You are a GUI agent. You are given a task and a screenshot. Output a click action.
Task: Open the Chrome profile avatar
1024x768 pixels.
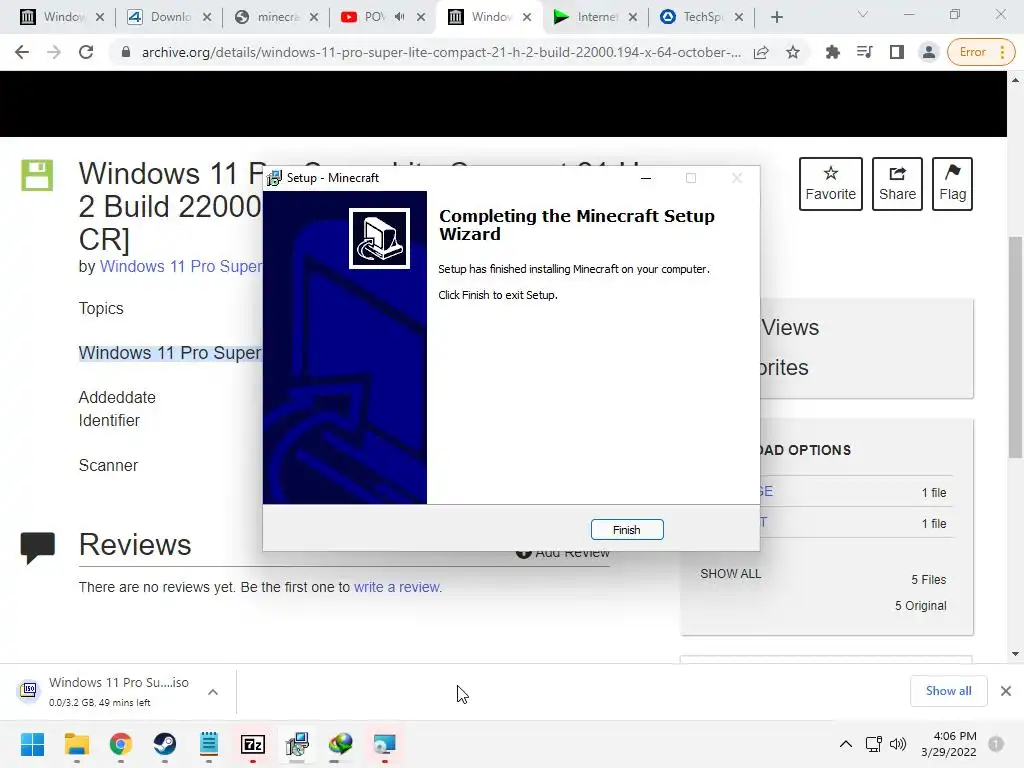click(928, 52)
